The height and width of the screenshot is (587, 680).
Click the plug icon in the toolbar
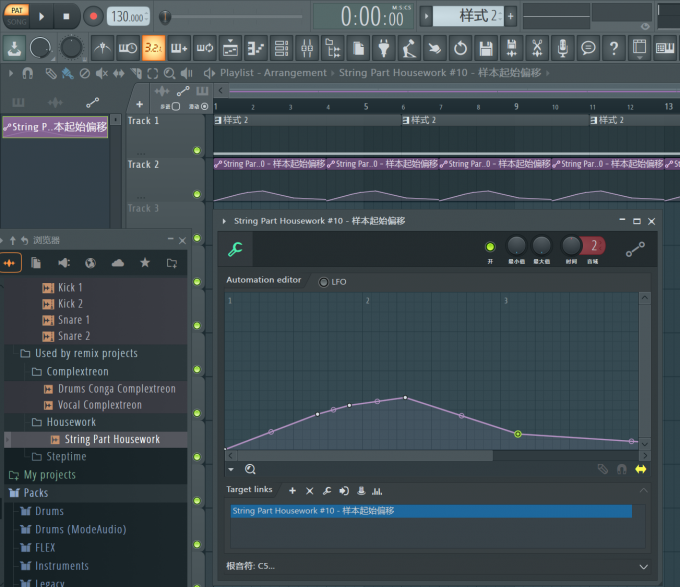384,48
